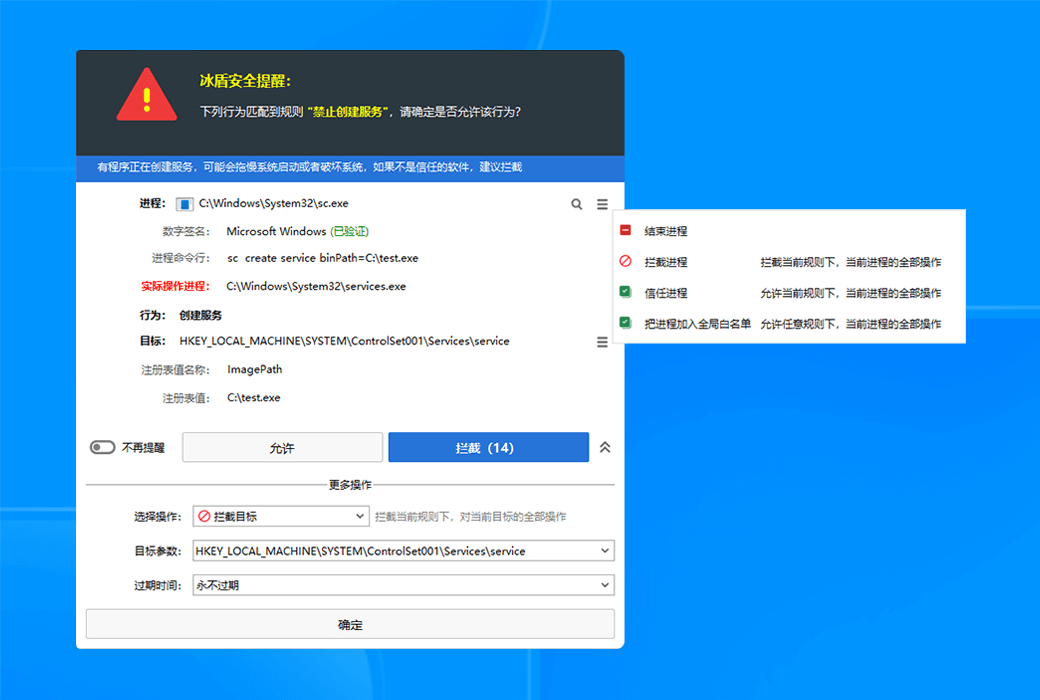
Task: Click the 确定 button
Action: click(x=350, y=624)
